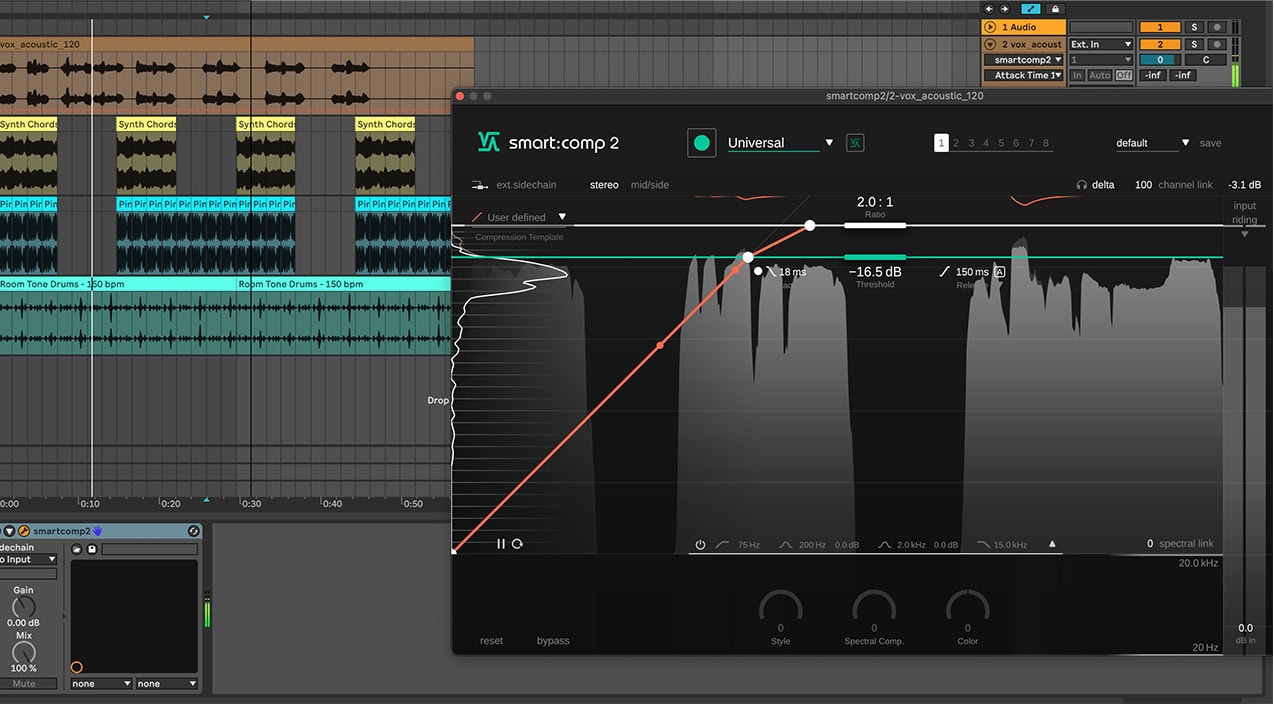The image size is (1274, 704).
Task: Bypass the smart:comp 2 plugin
Action: point(553,641)
